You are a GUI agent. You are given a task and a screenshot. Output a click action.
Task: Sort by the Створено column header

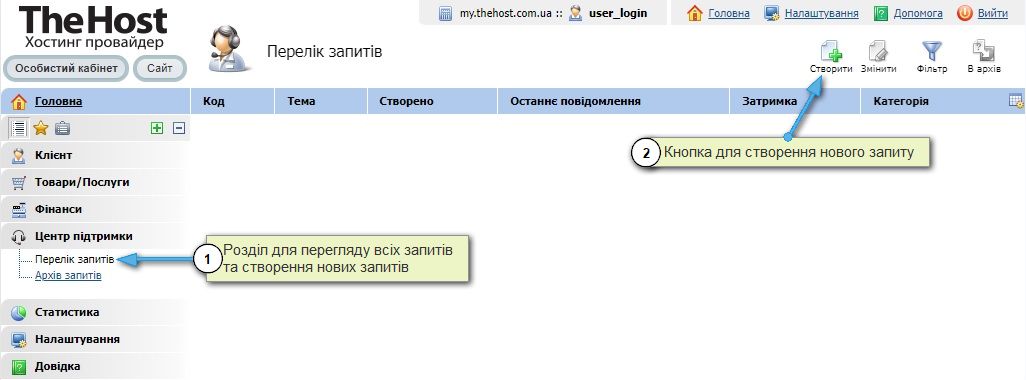click(x=433, y=101)
